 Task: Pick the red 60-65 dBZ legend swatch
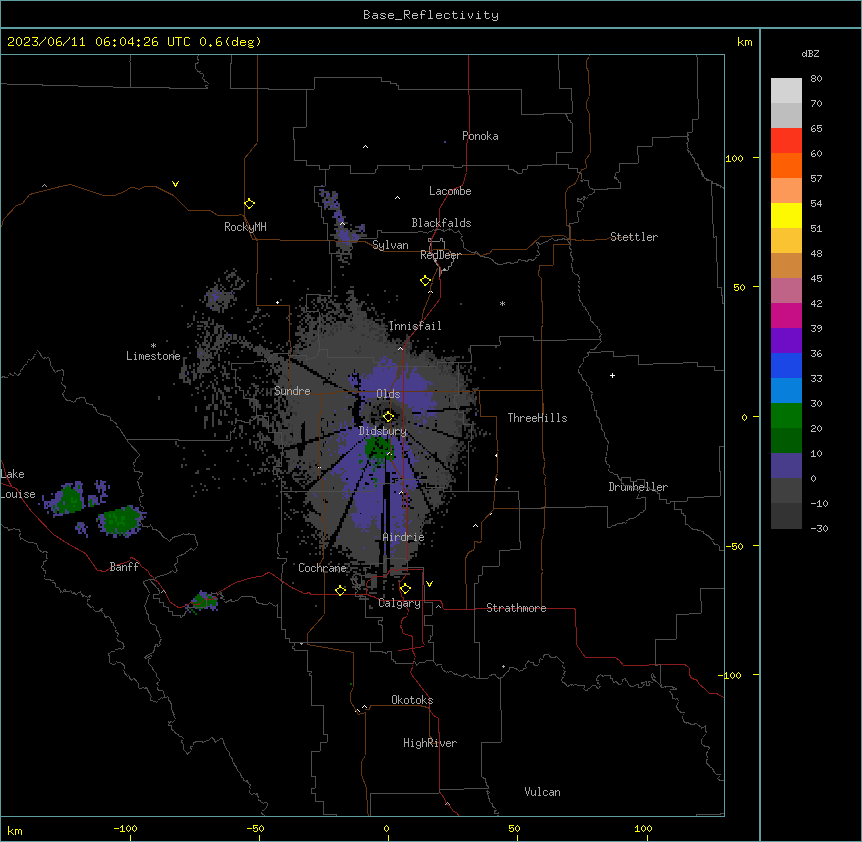pos(786,140)
